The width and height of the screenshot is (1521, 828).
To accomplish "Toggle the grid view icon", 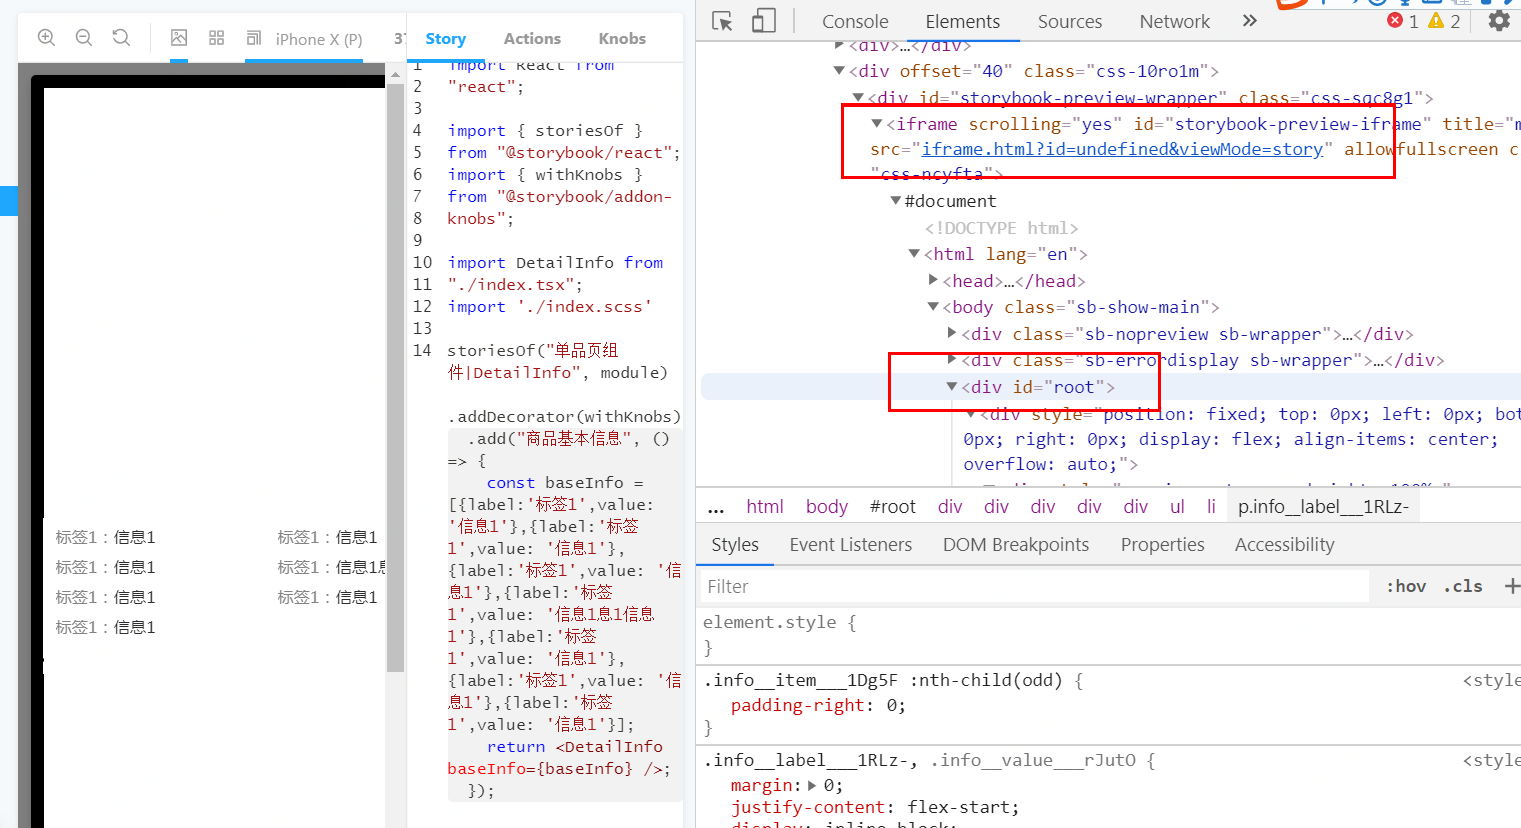I will click(x=216, y=38).
